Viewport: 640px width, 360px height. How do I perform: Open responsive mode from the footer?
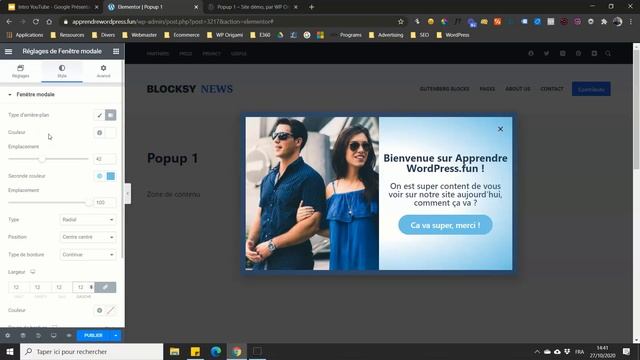[x=53, y=336]
